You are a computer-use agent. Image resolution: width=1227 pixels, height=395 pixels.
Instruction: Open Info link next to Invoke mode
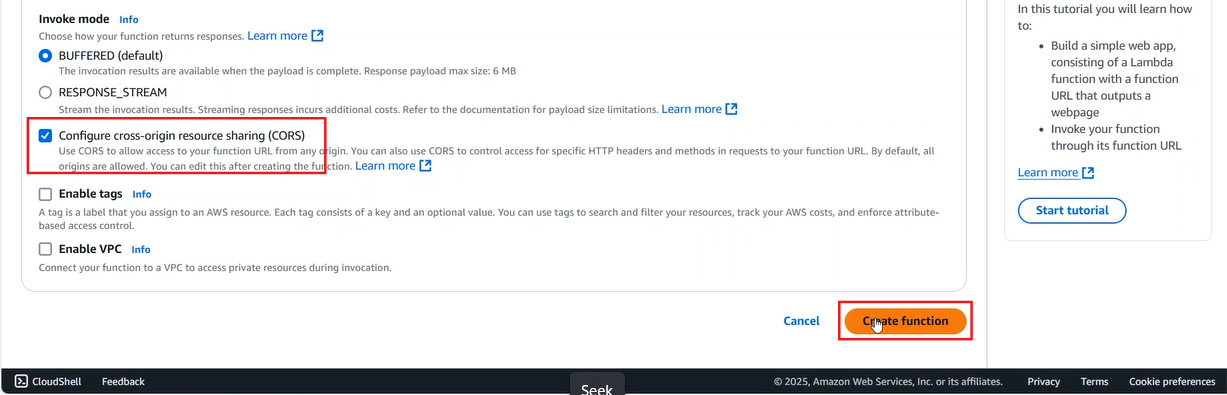(x=129, y=19)
